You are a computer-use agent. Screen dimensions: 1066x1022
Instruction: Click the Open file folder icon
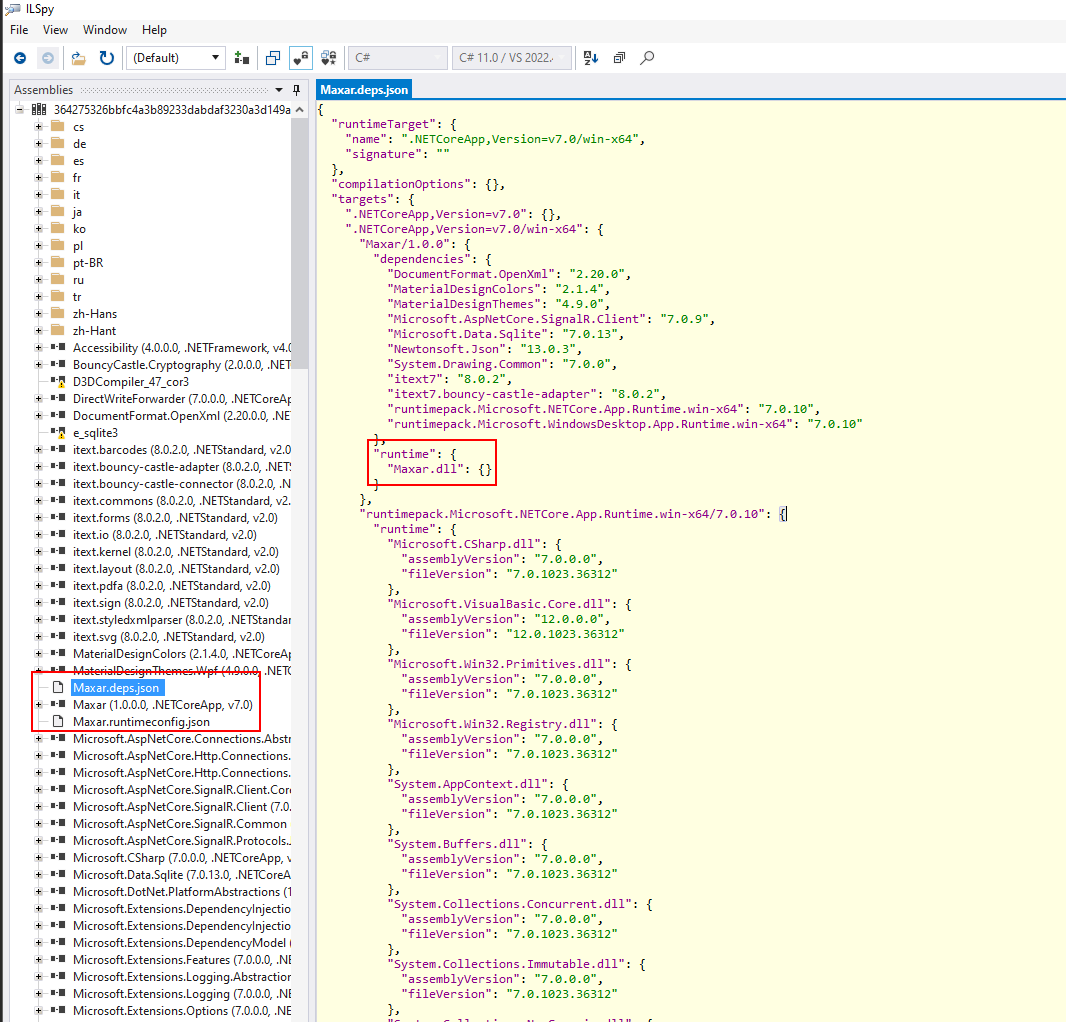click(x=78, y=58)
